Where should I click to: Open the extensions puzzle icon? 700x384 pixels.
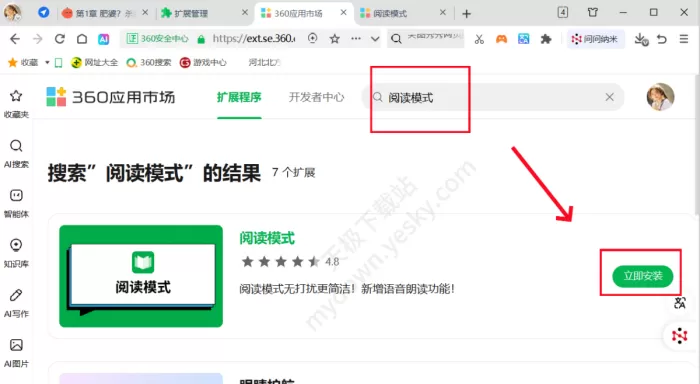pos(546,39)
